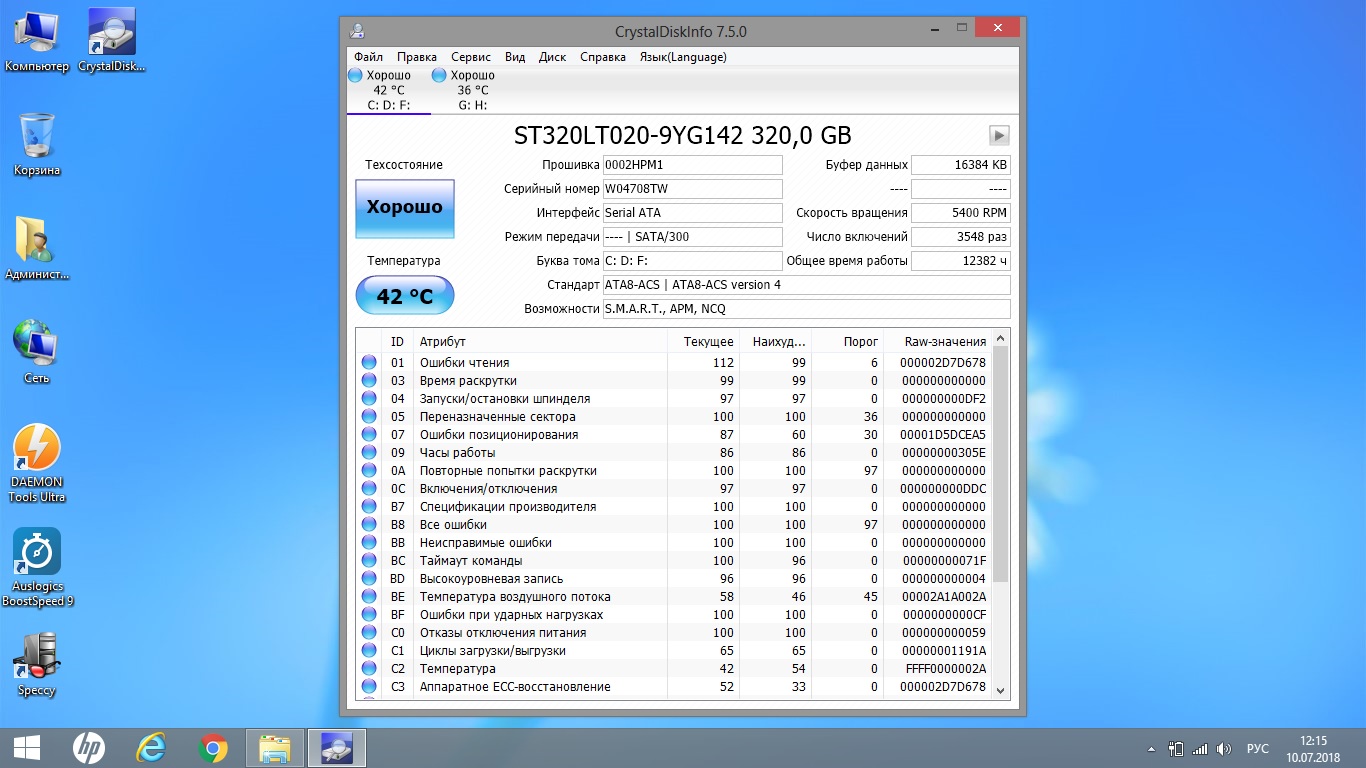Viewport: 1366px width, 768px height.
Task: Click the Хорошо health status button
Action: coord(405,208)
